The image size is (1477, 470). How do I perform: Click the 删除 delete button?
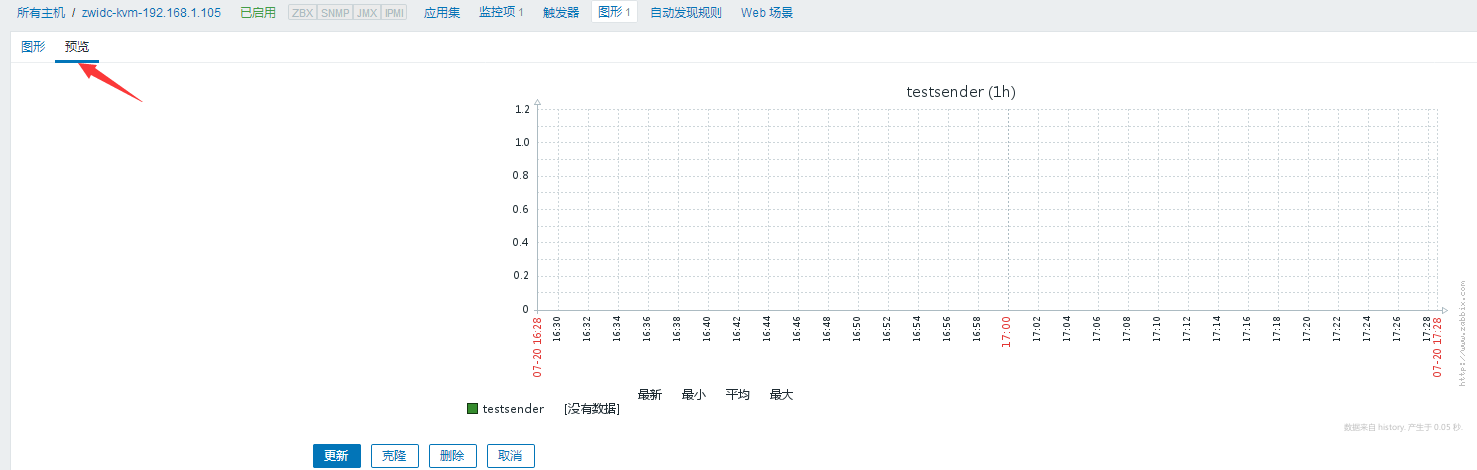(452, 456)
